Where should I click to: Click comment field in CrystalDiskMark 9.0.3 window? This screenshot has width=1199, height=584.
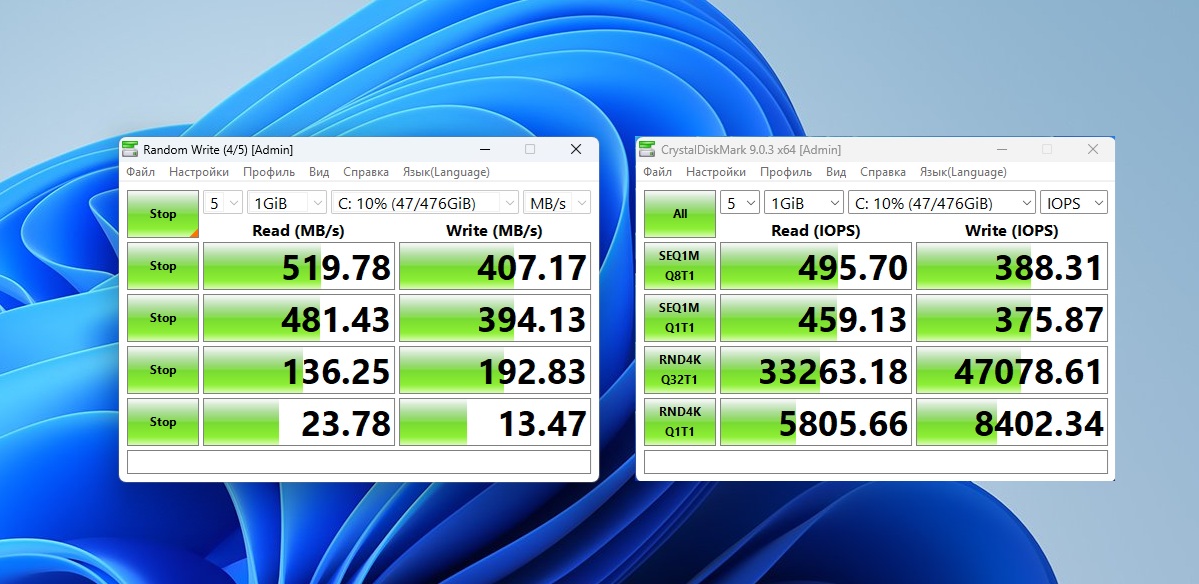[x=876, y=462]
